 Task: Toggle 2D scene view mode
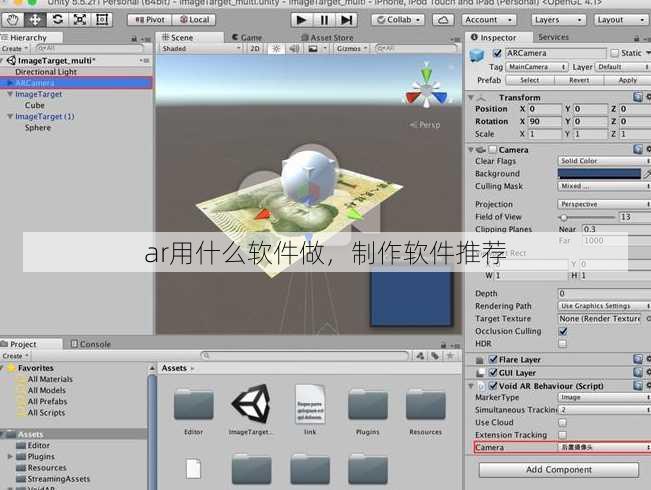(x=255, y=49)
